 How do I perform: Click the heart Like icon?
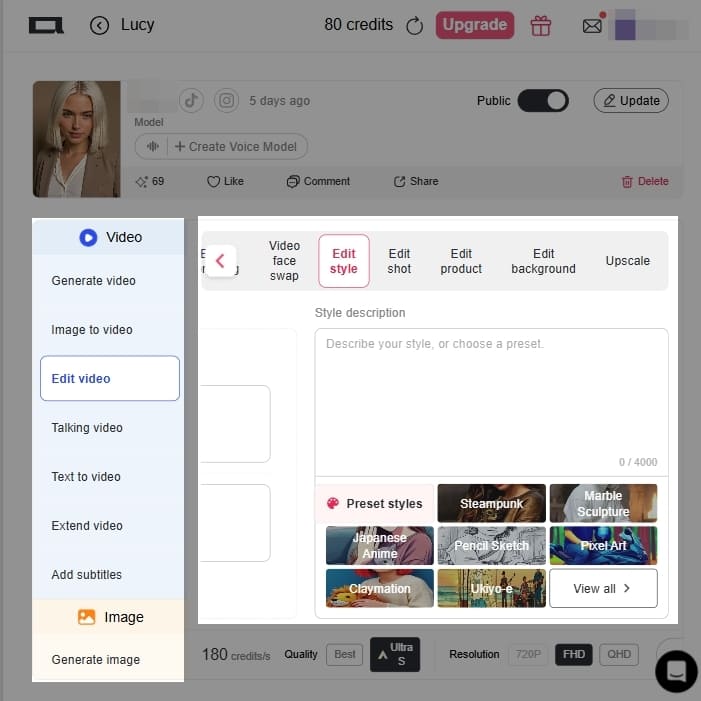pyautogui.click(x=213, y=182)
